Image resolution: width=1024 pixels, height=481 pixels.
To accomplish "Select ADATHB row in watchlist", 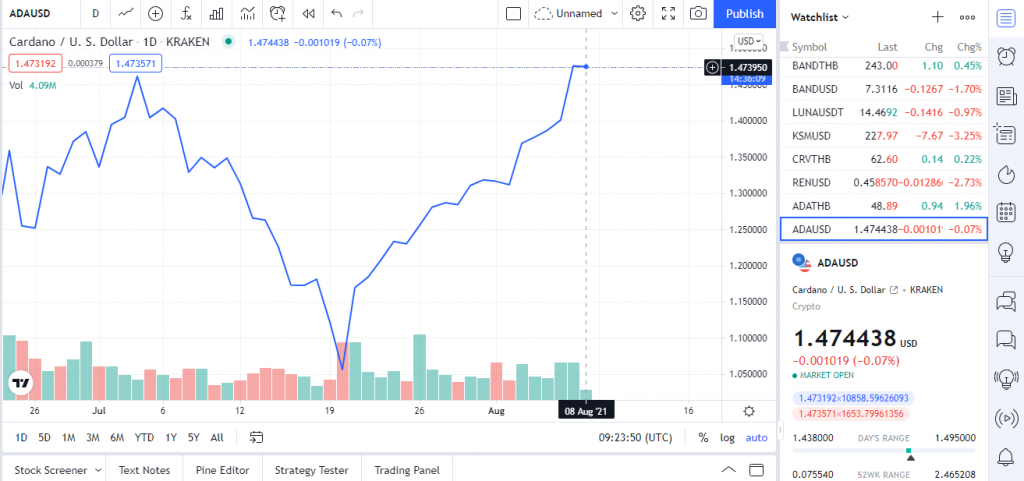I will pyautogui.click(x=884, y=206).
